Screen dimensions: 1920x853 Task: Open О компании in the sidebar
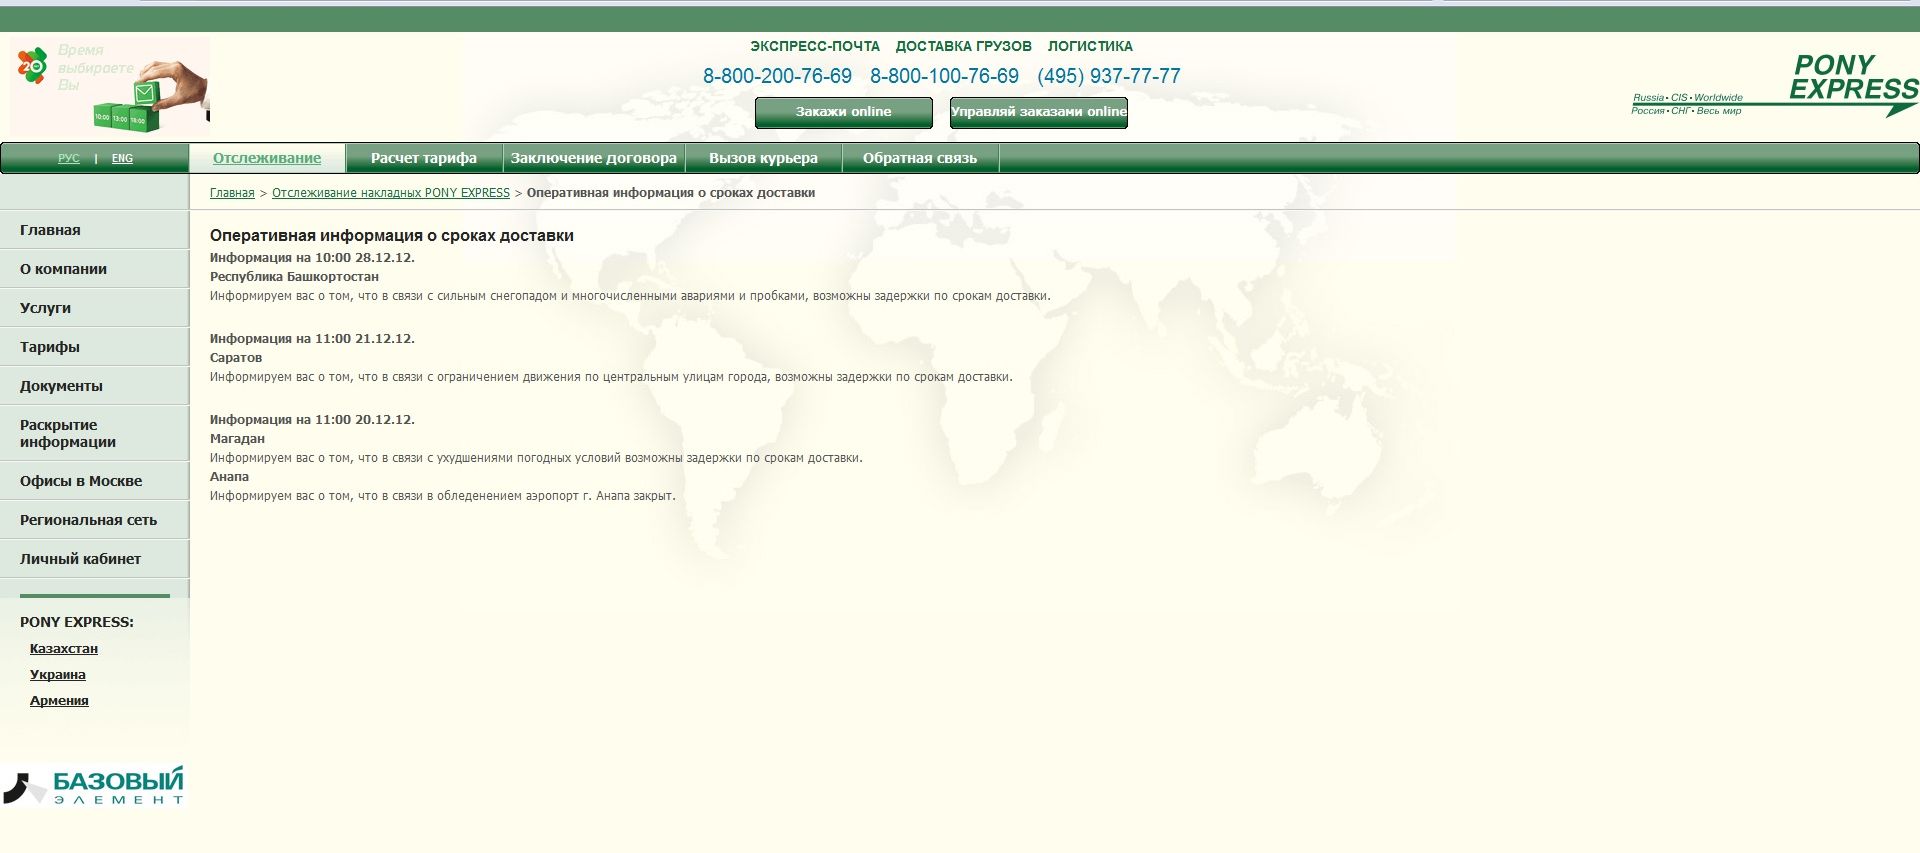[94, 269]
